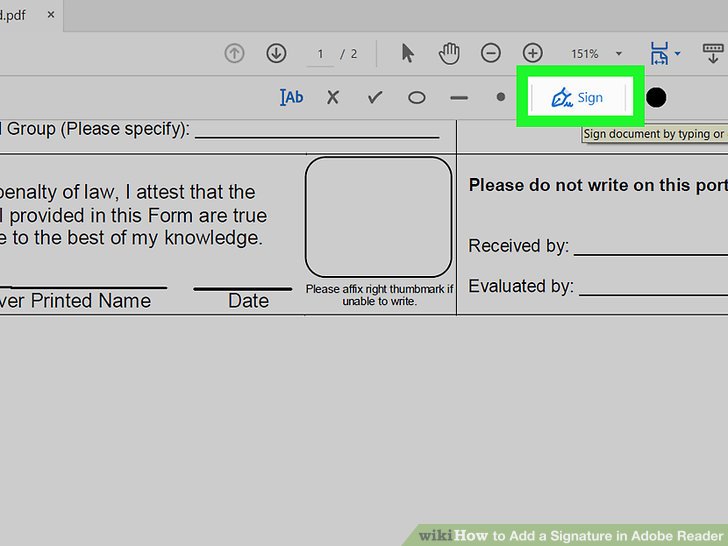Open the black color picker circle
The height and width of the screenshot is (546, 728).
pyautogui.click(x=656, y=98)
